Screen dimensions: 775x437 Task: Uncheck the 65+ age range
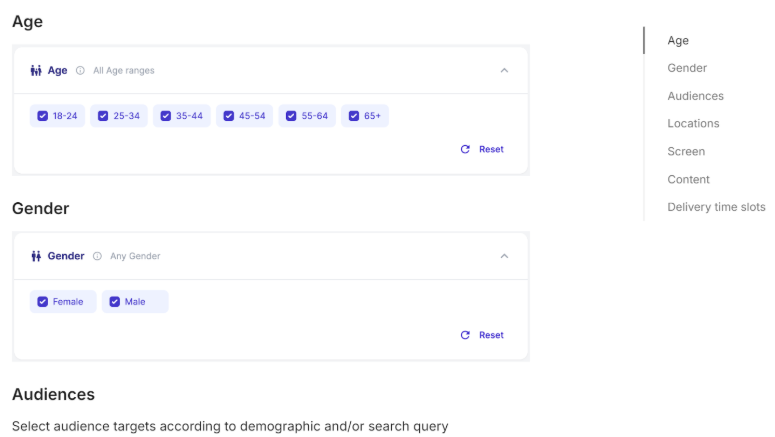click(354, 116)
